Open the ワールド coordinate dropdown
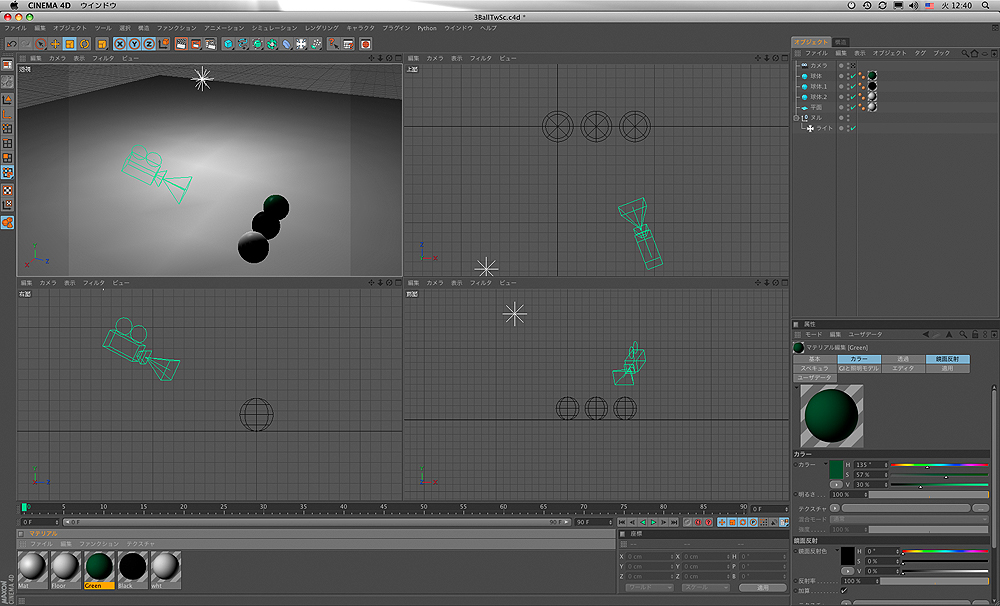 click(x=649, y=588)
